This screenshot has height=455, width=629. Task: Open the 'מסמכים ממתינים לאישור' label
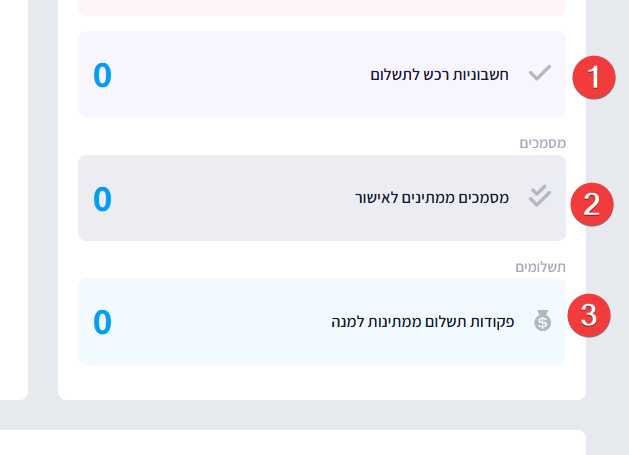pyautogui.click(x=432, y=198)
